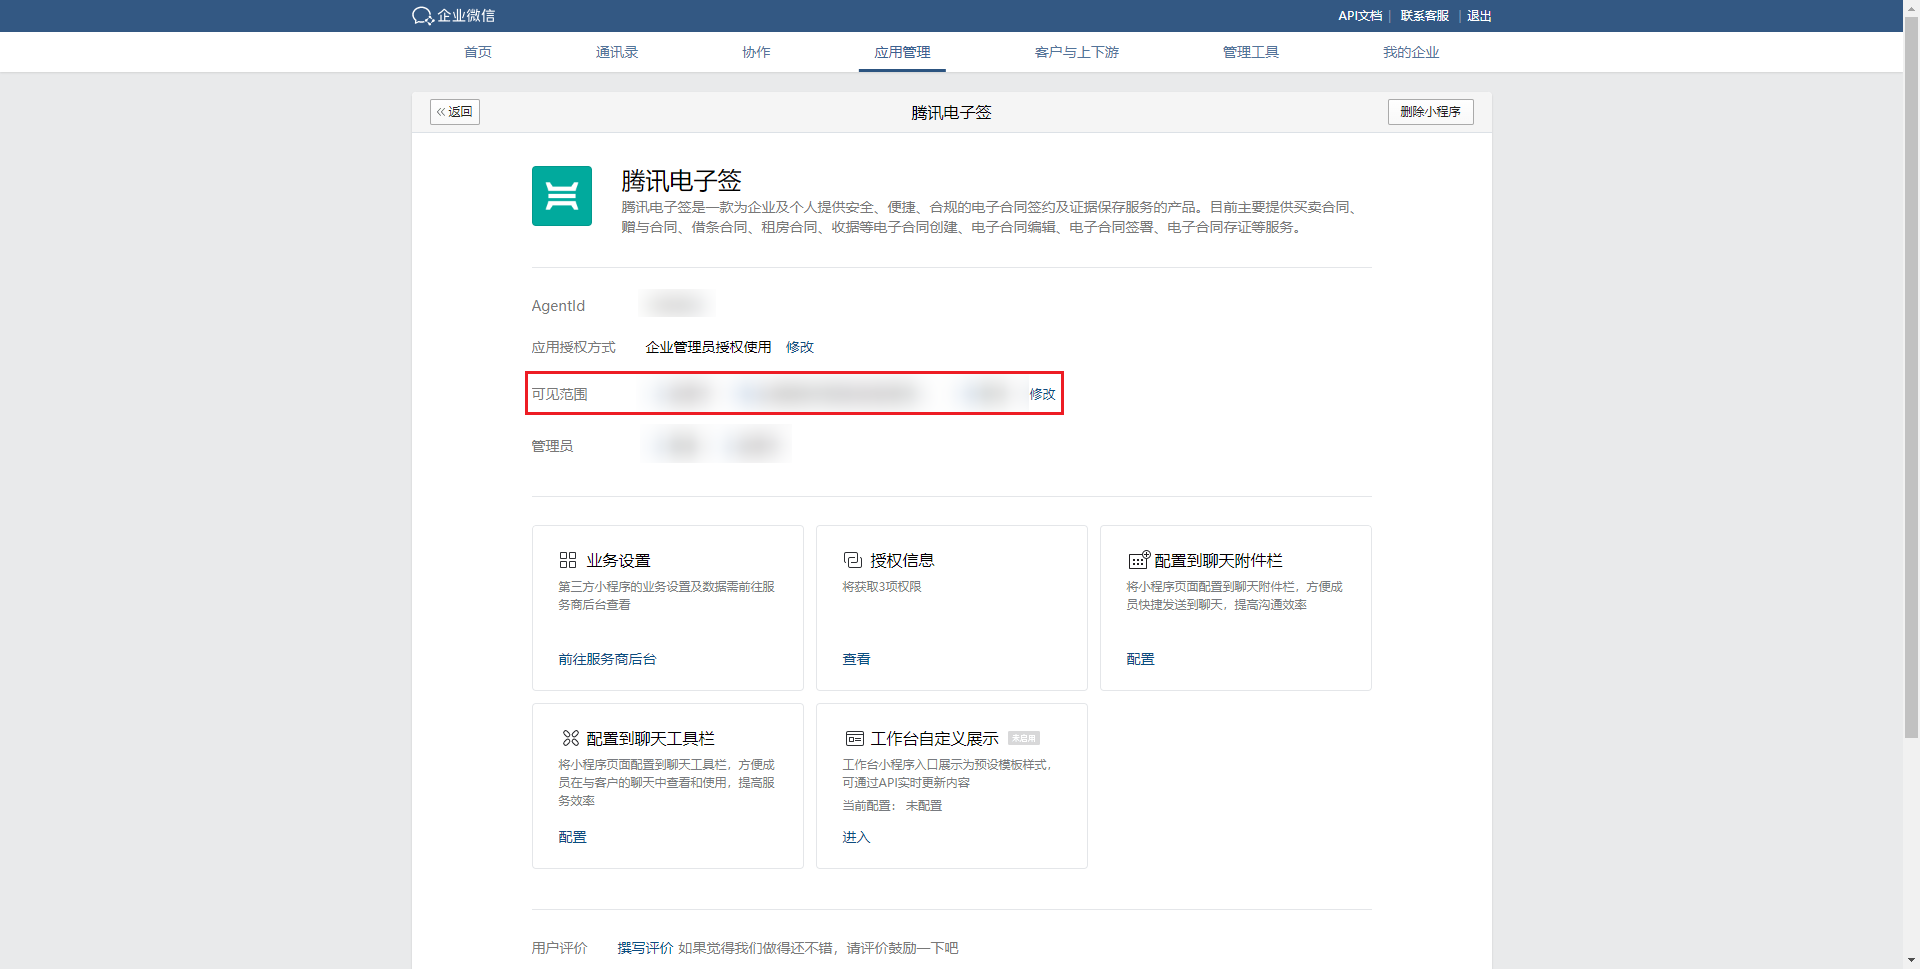Open the 协作 tab

[756, 52]
